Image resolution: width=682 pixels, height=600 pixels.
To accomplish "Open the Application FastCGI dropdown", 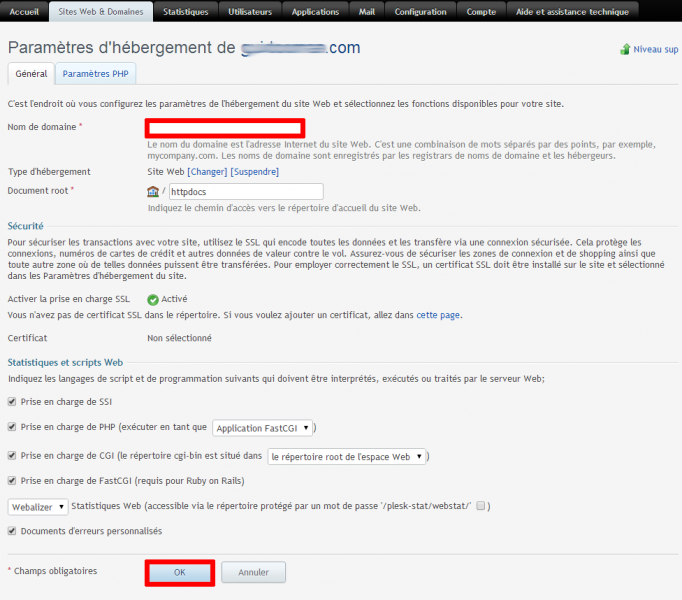I will point(263,428).
